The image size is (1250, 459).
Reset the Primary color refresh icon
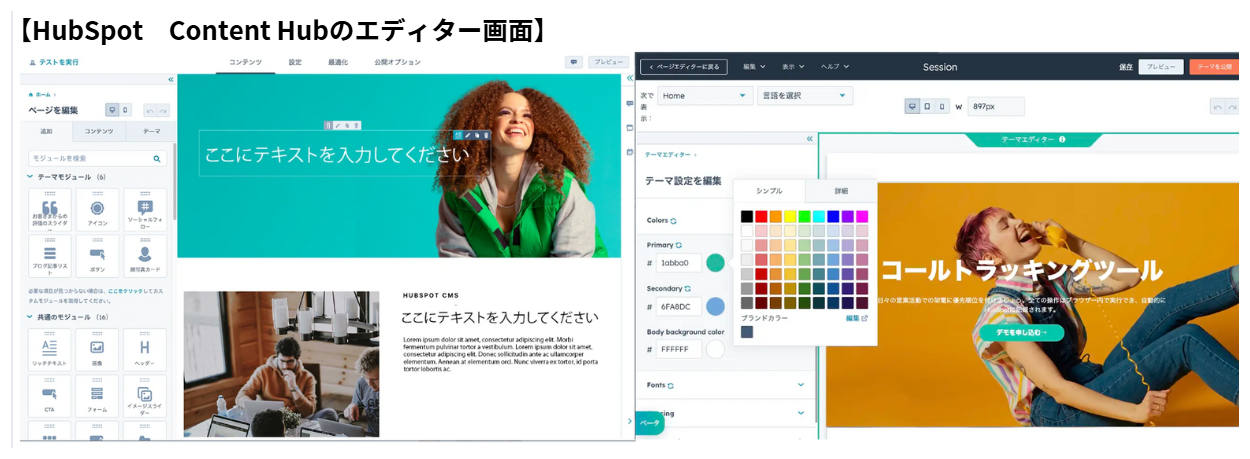click(680, 245)
